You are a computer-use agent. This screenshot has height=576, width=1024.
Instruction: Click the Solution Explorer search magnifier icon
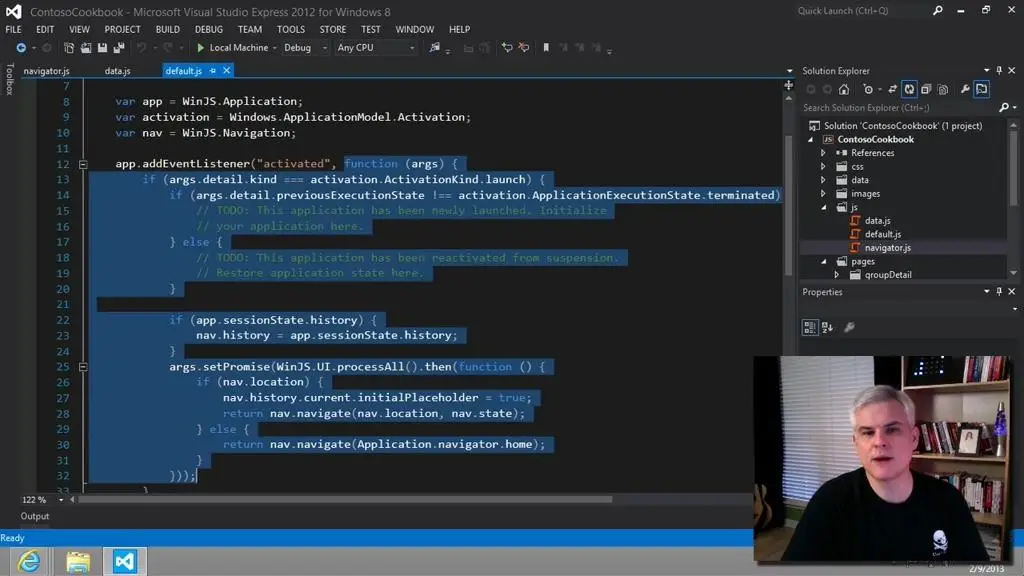1004,108
